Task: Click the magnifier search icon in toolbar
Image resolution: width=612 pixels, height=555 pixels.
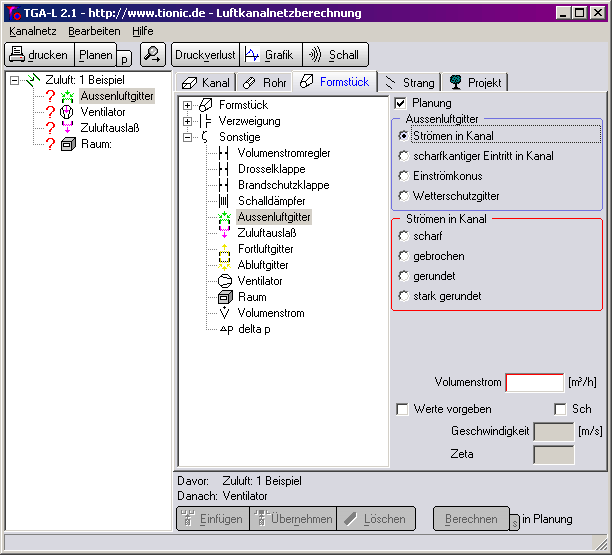Action: tap(153, 55)
